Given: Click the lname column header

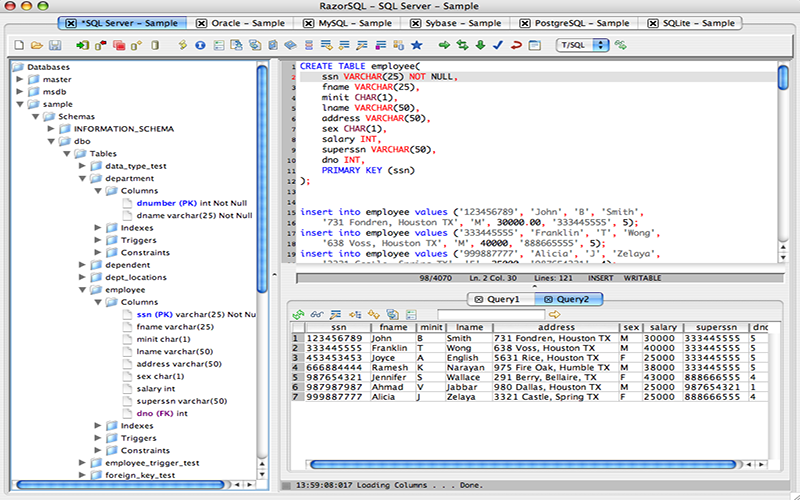Looking at the screenshot, I should click(469, 328).
